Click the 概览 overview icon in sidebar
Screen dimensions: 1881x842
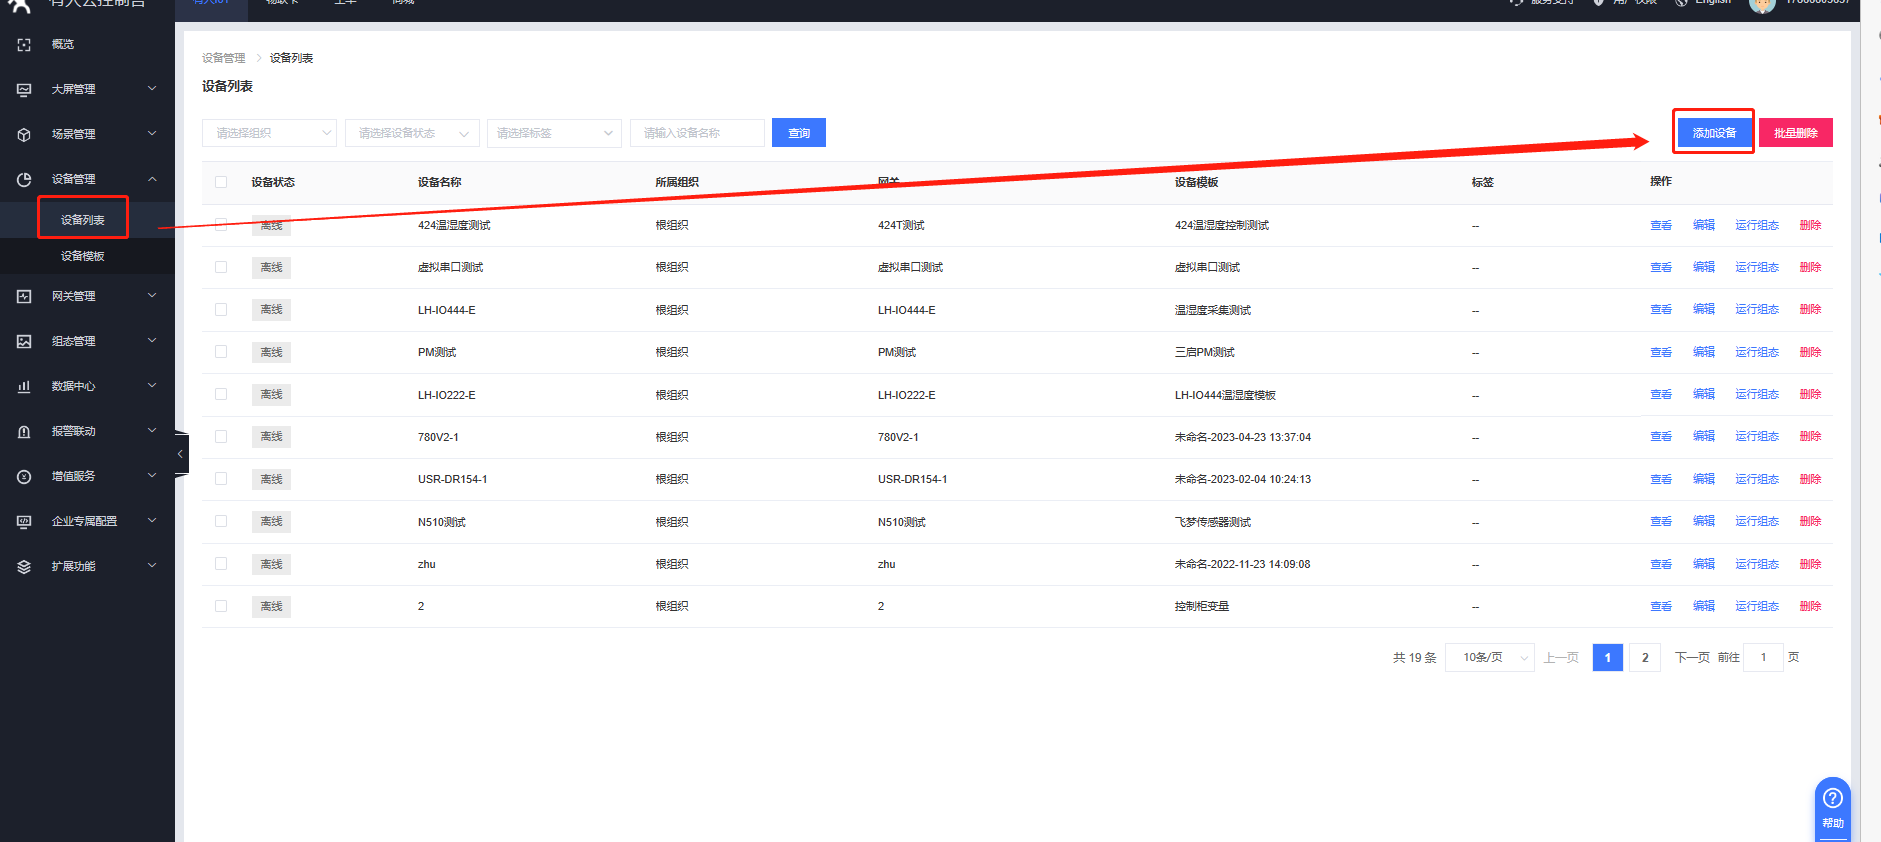point(24,45)
